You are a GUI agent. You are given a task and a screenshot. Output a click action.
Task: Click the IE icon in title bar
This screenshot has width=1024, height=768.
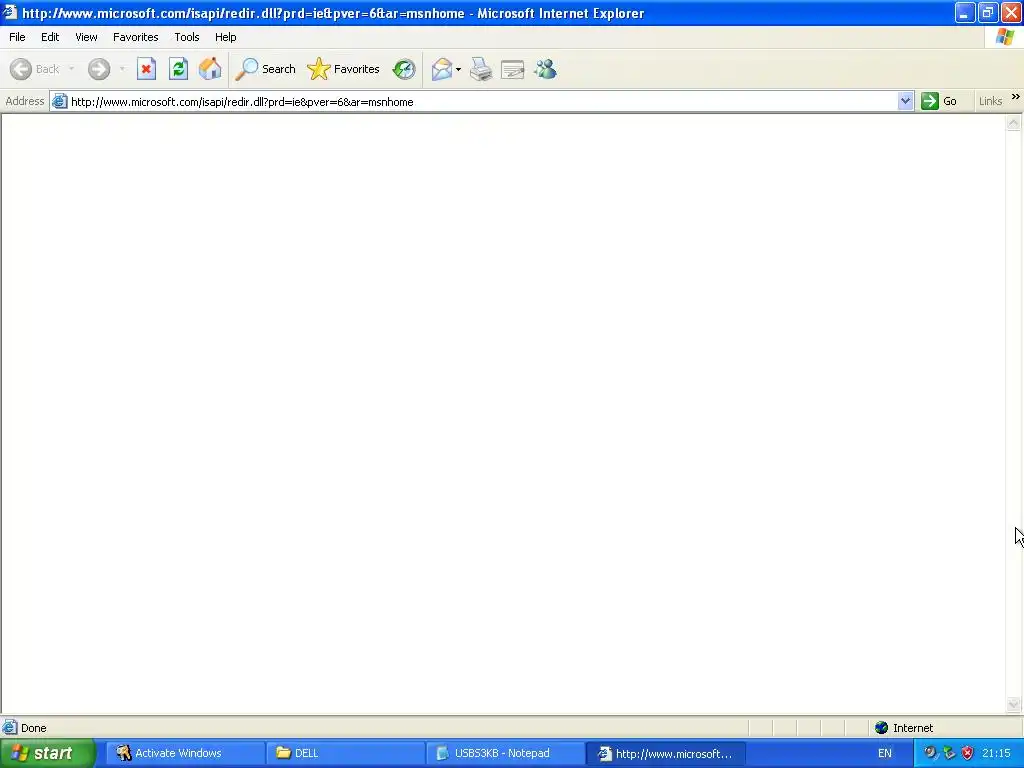pos(9,12)
